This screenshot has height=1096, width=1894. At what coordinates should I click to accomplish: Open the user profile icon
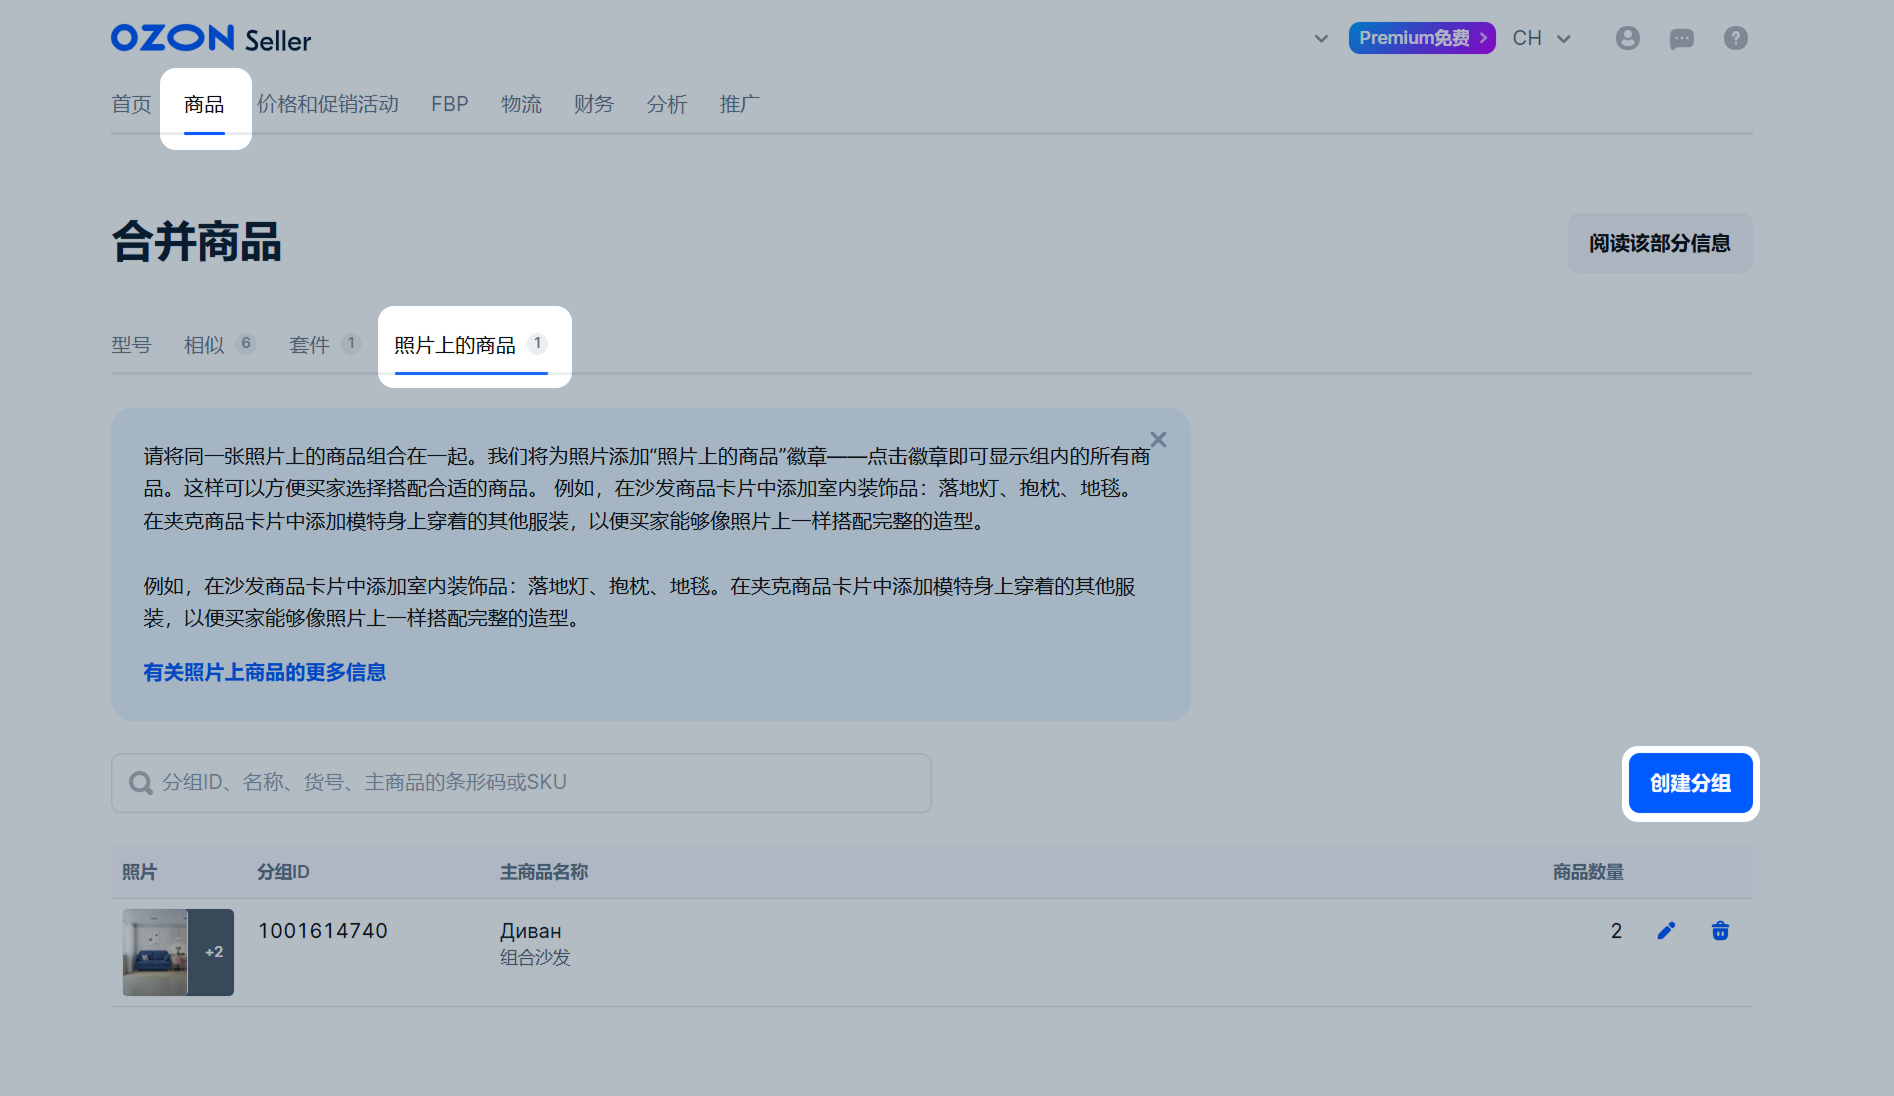coord(1627,38)
